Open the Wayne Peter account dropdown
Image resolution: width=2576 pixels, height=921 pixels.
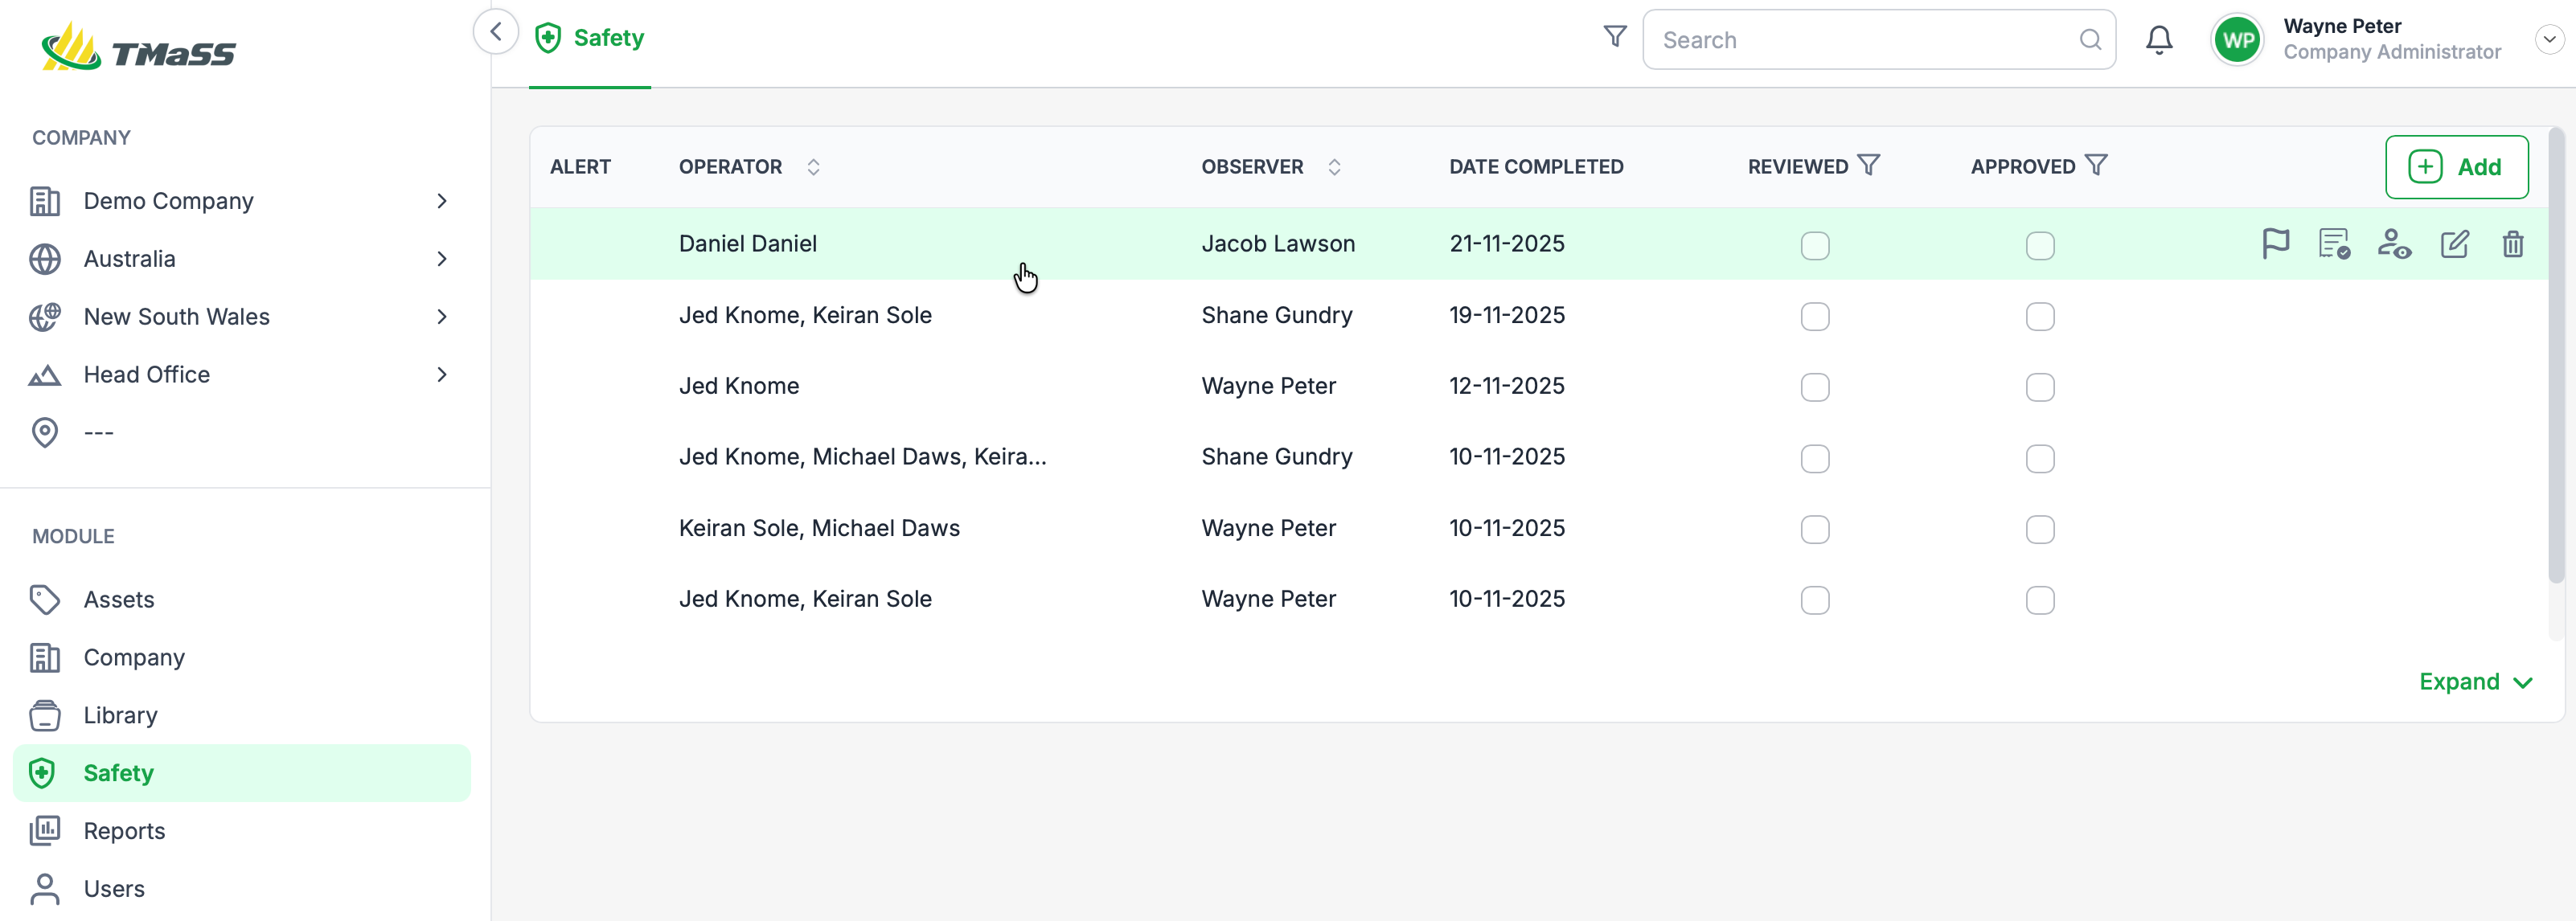coord(2549,40)
